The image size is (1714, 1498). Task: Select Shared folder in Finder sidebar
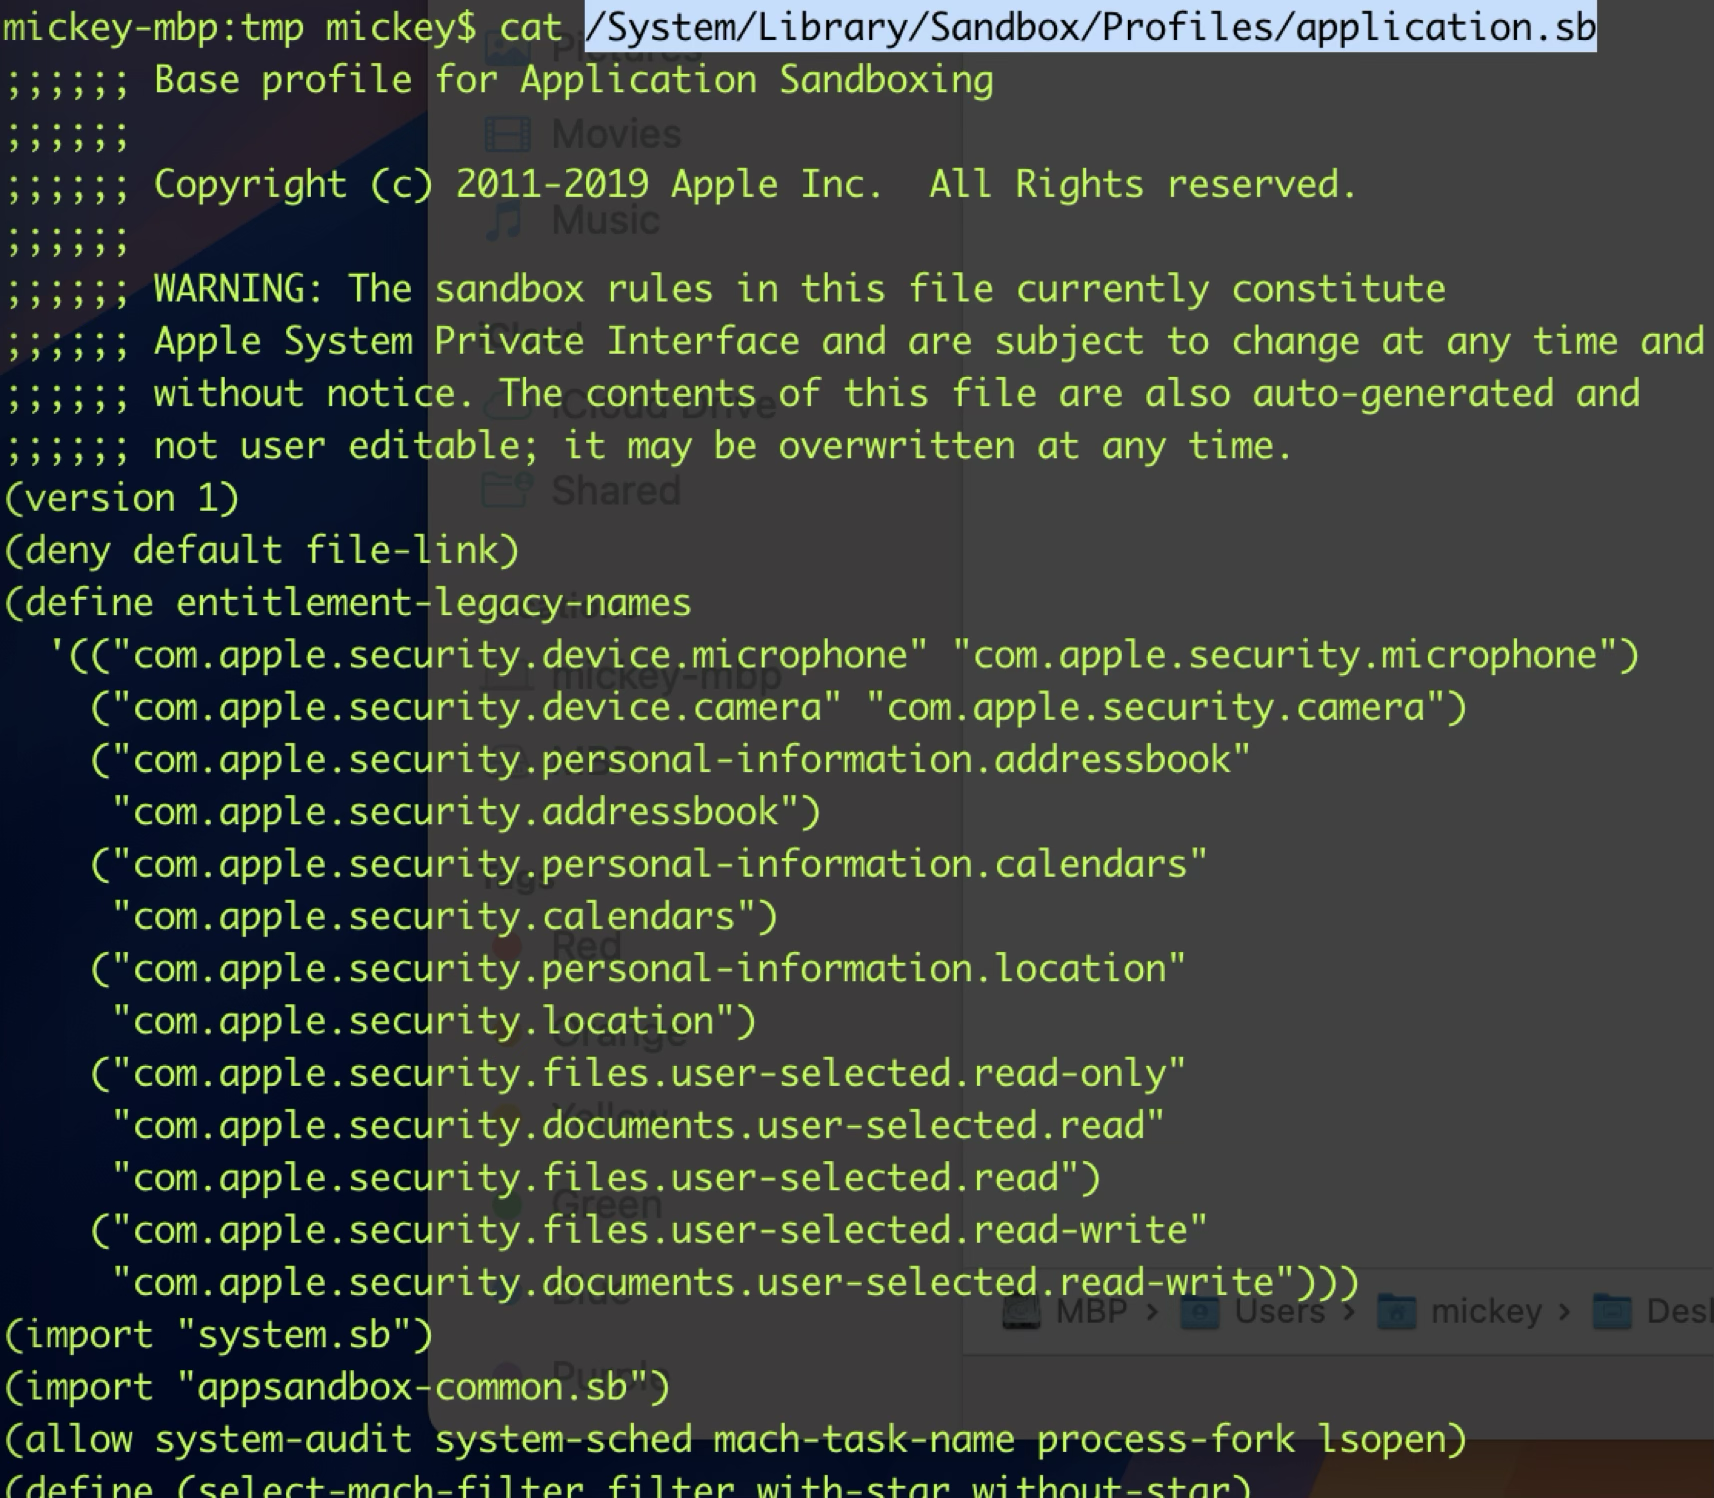point(581,490)
